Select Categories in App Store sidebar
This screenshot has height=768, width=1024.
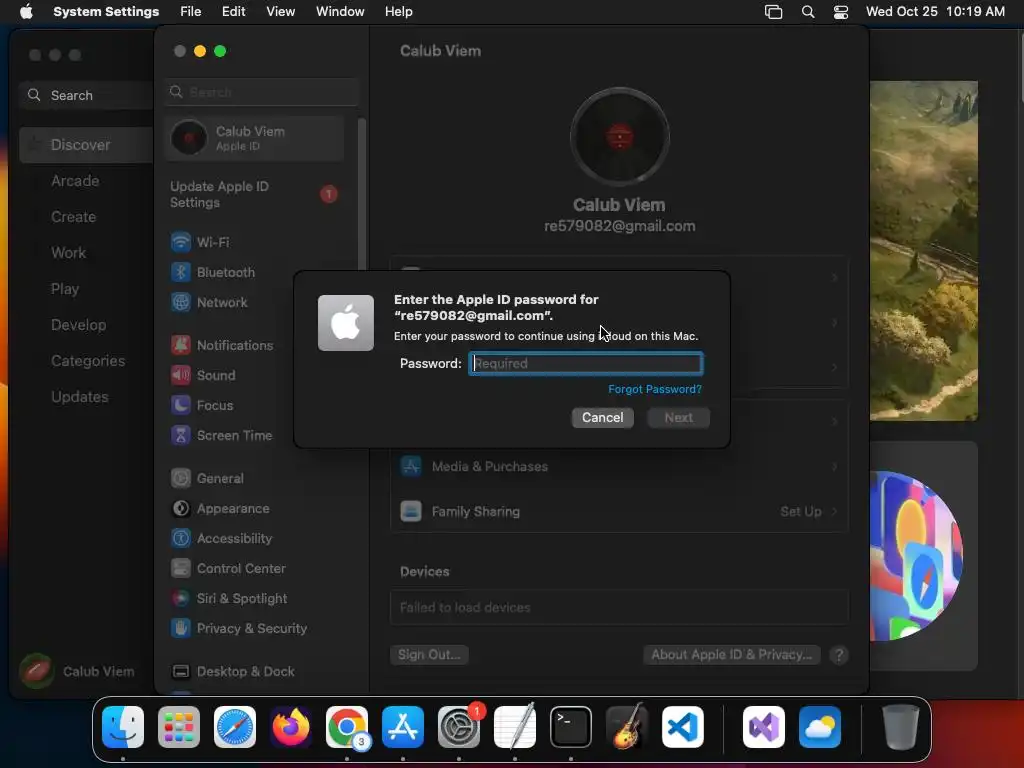click(86, 361)
